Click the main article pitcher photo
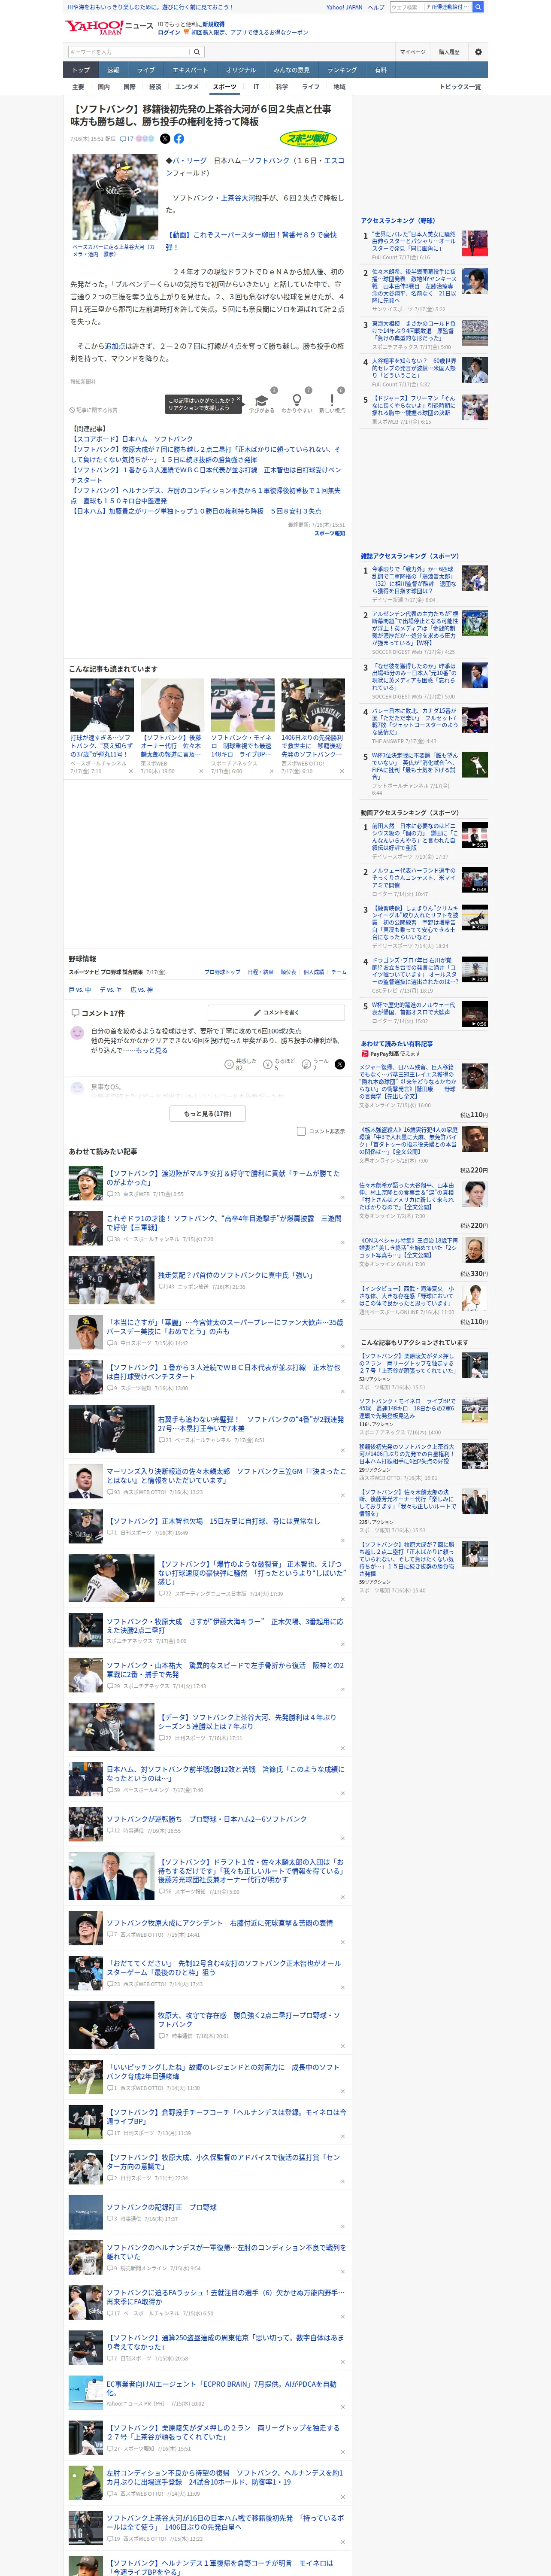The width and height of the screenshot is (551, 2576). 114,197
